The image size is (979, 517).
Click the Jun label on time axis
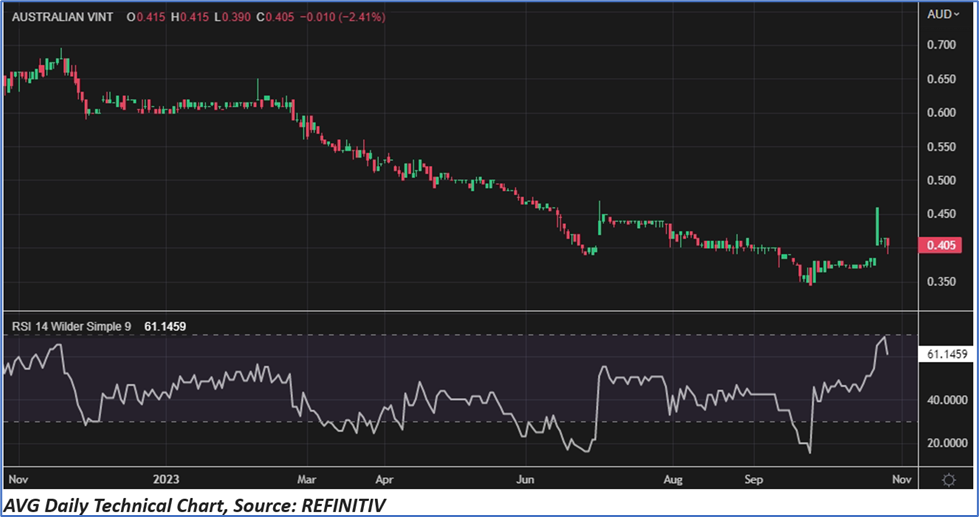[x=525, y=480]
